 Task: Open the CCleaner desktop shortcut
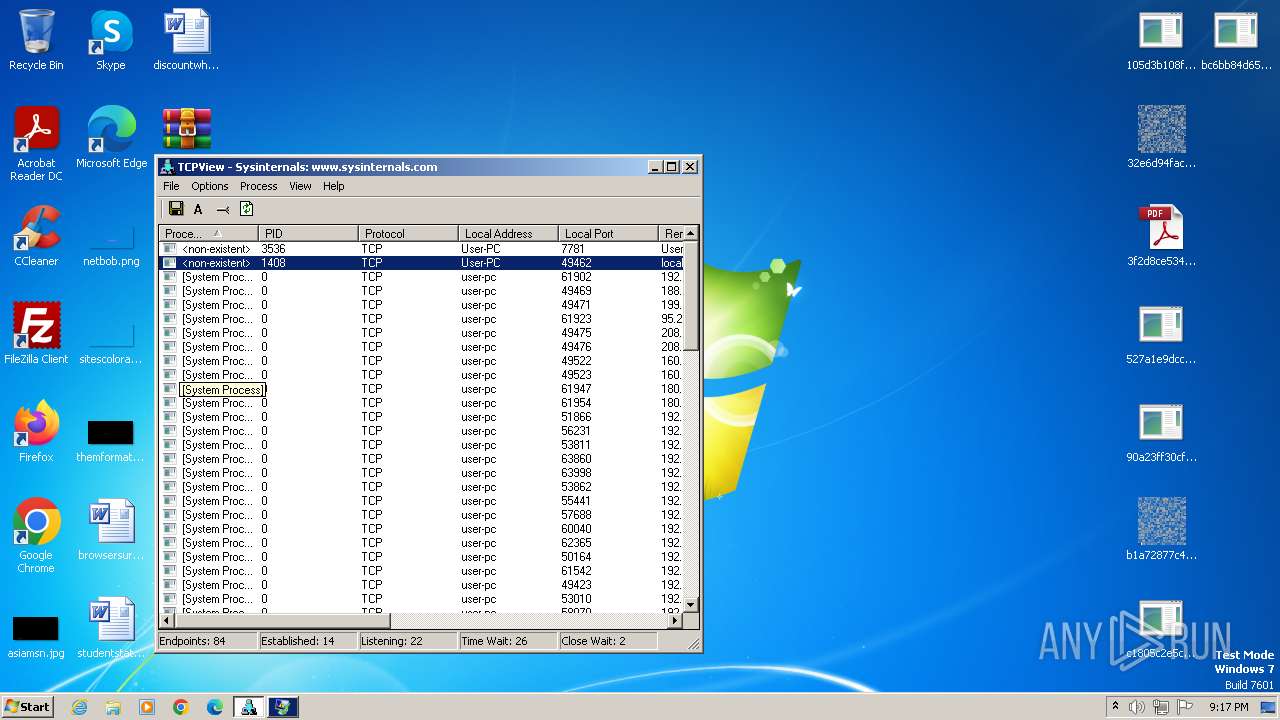[x=36, y=236]
